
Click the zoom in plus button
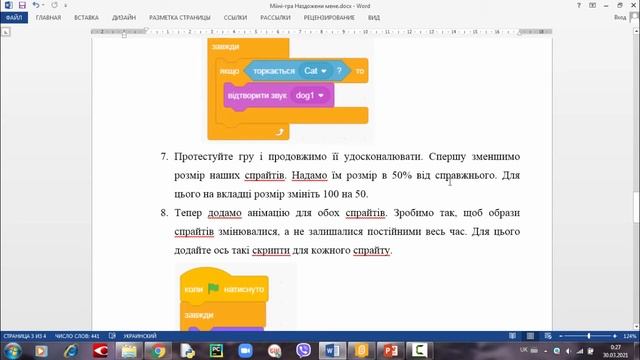[615, 336]
